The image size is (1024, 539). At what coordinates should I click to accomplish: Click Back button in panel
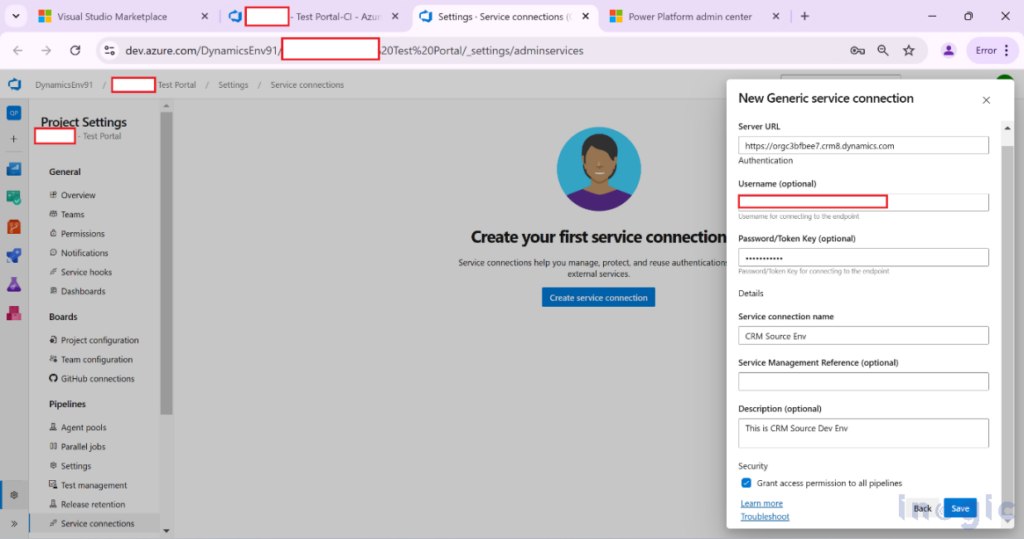(x=922, y=508)
